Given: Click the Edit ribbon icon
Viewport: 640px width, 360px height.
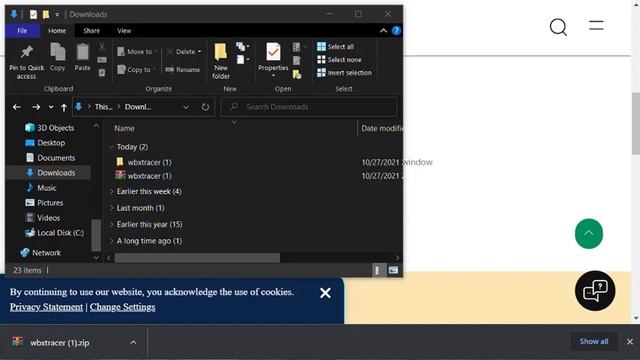Looking at the screenshot, I should click(x=297, y=61).
